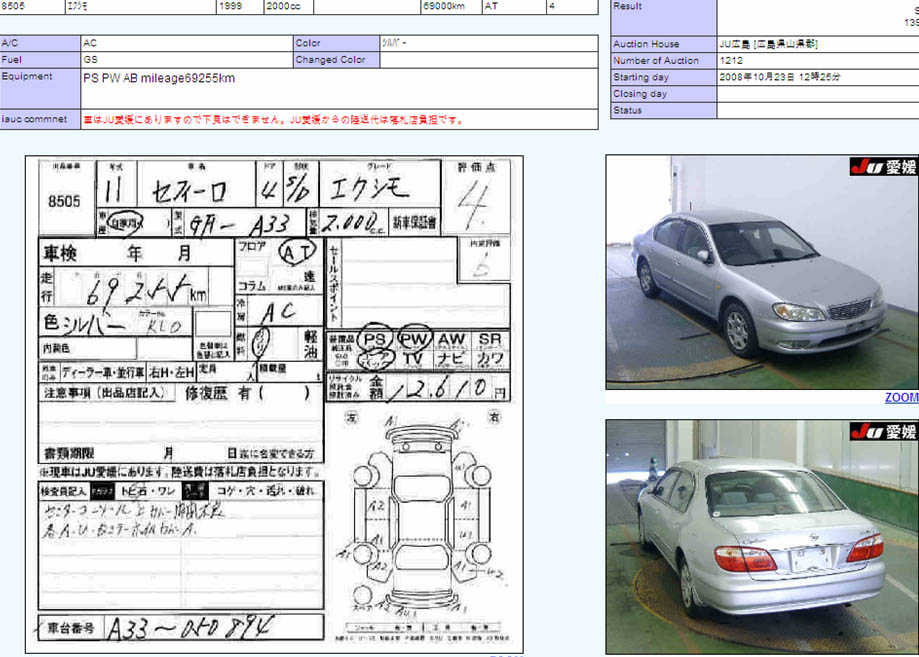Select the circled PW equipment icon on sheet
This screenshot has width=919, height=657.
(415, 340)
